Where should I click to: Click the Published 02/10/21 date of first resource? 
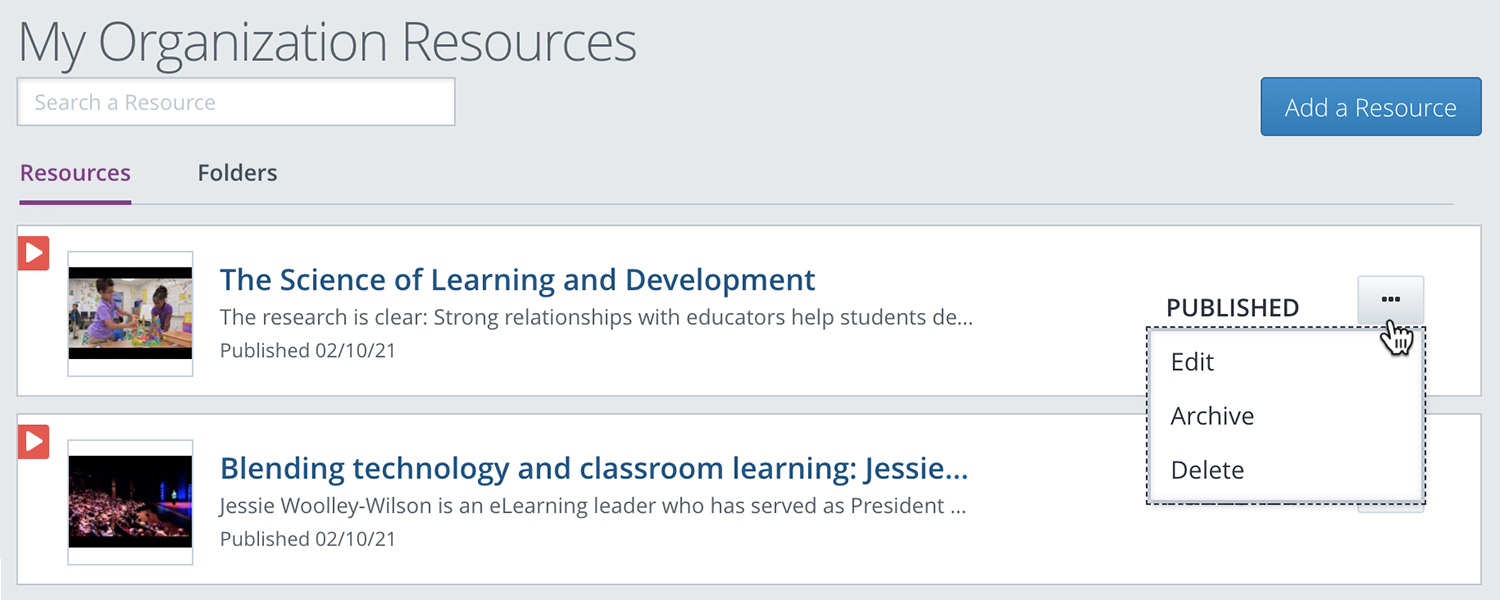click(x=308, y=351)
